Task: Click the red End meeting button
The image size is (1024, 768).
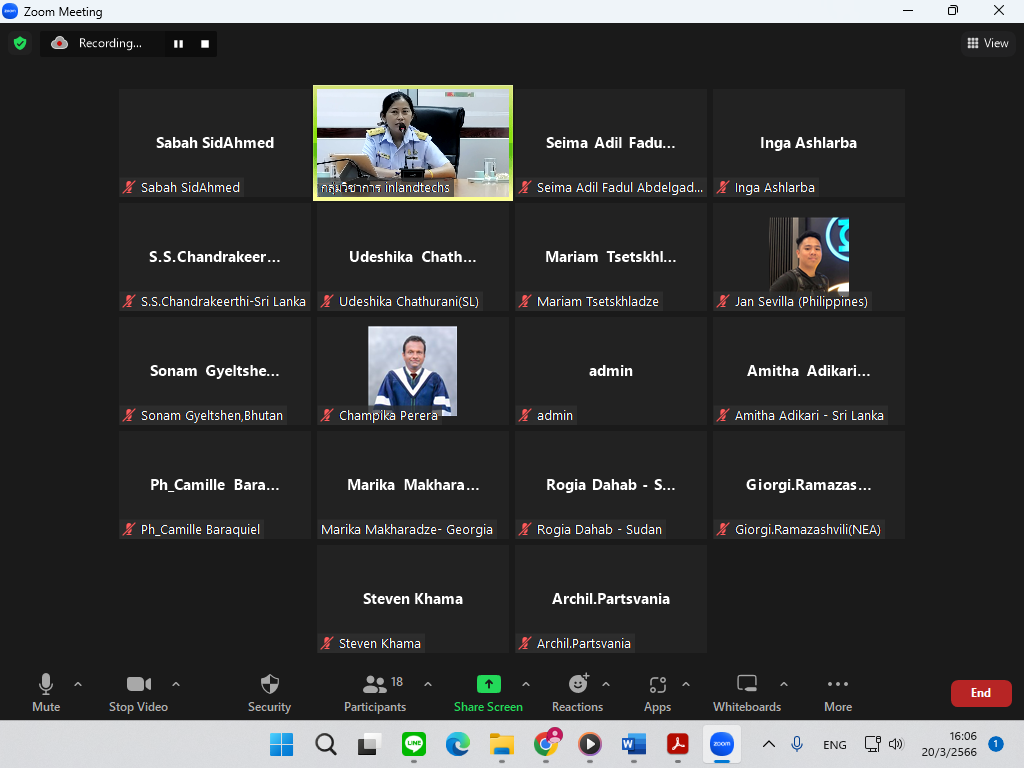Action: (x=981, y=693)
